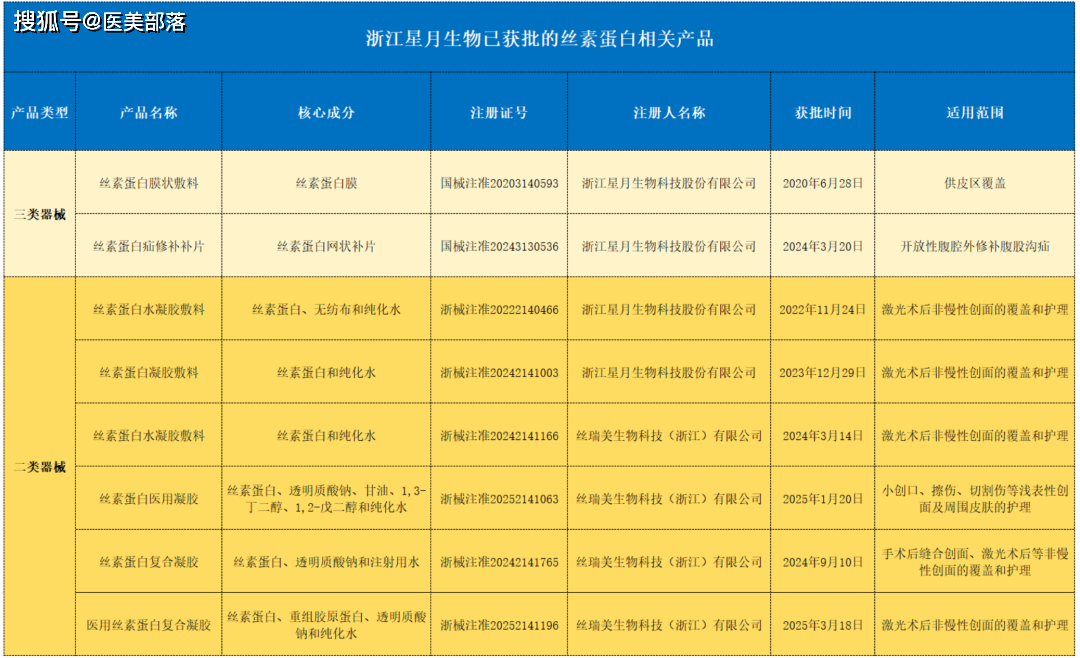This screenshot has width=1080, height=658.
Task: Click registration number 国械注准20243130536
Action: [499, 246]
